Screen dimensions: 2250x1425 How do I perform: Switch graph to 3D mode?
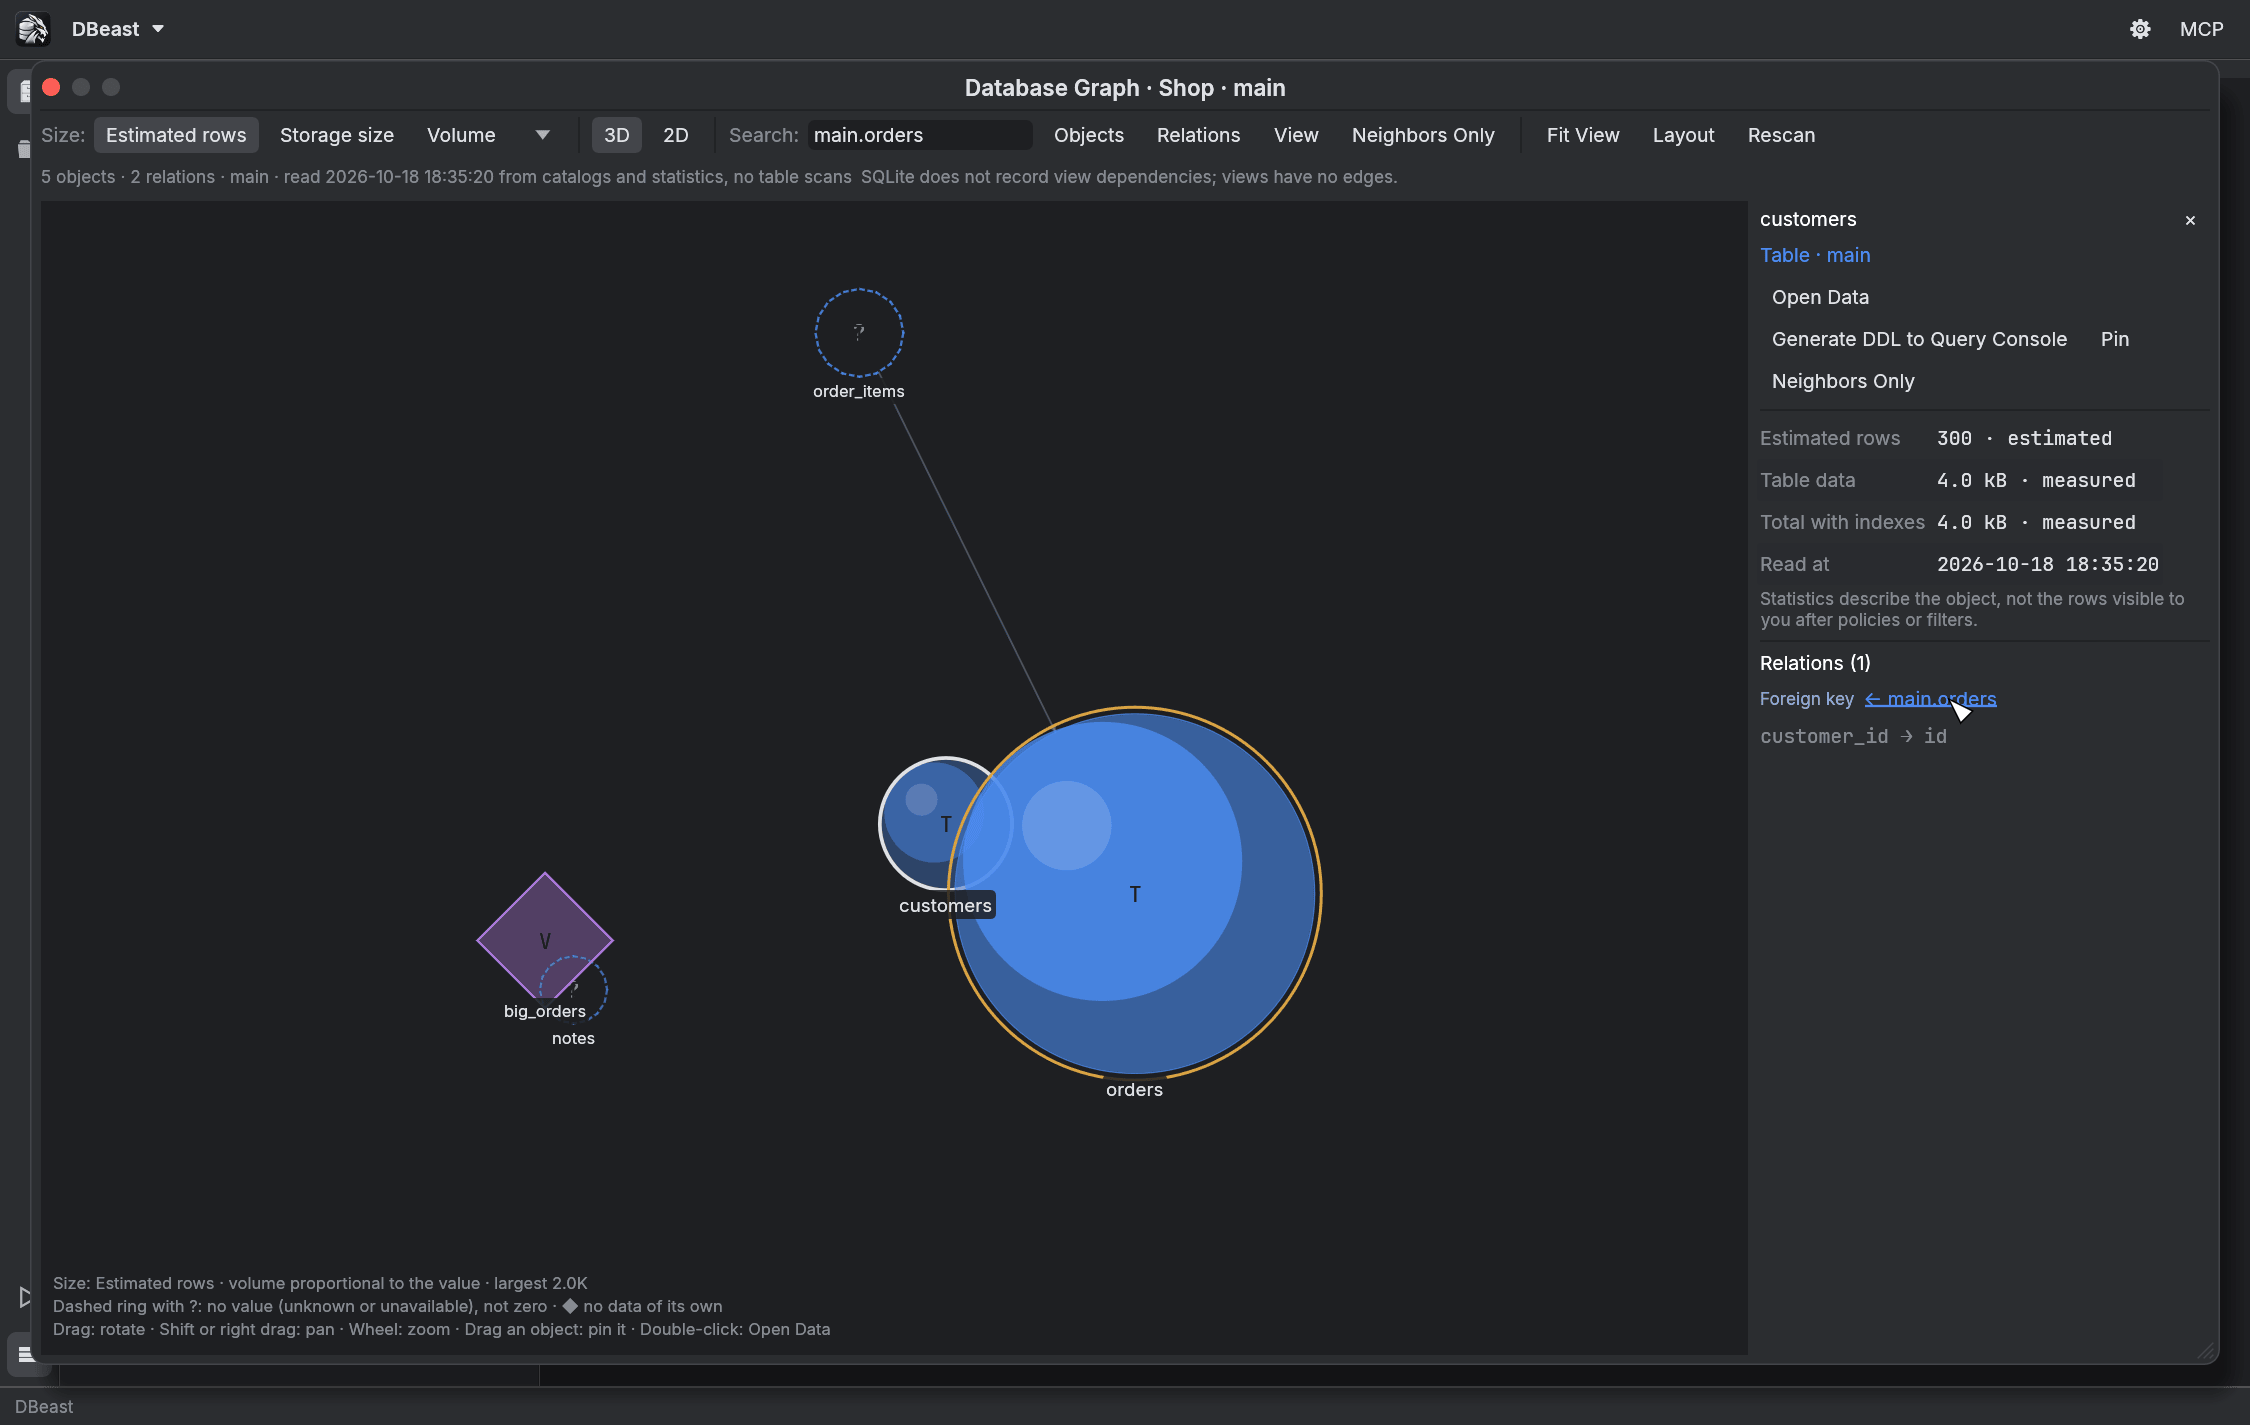(617, 135)
